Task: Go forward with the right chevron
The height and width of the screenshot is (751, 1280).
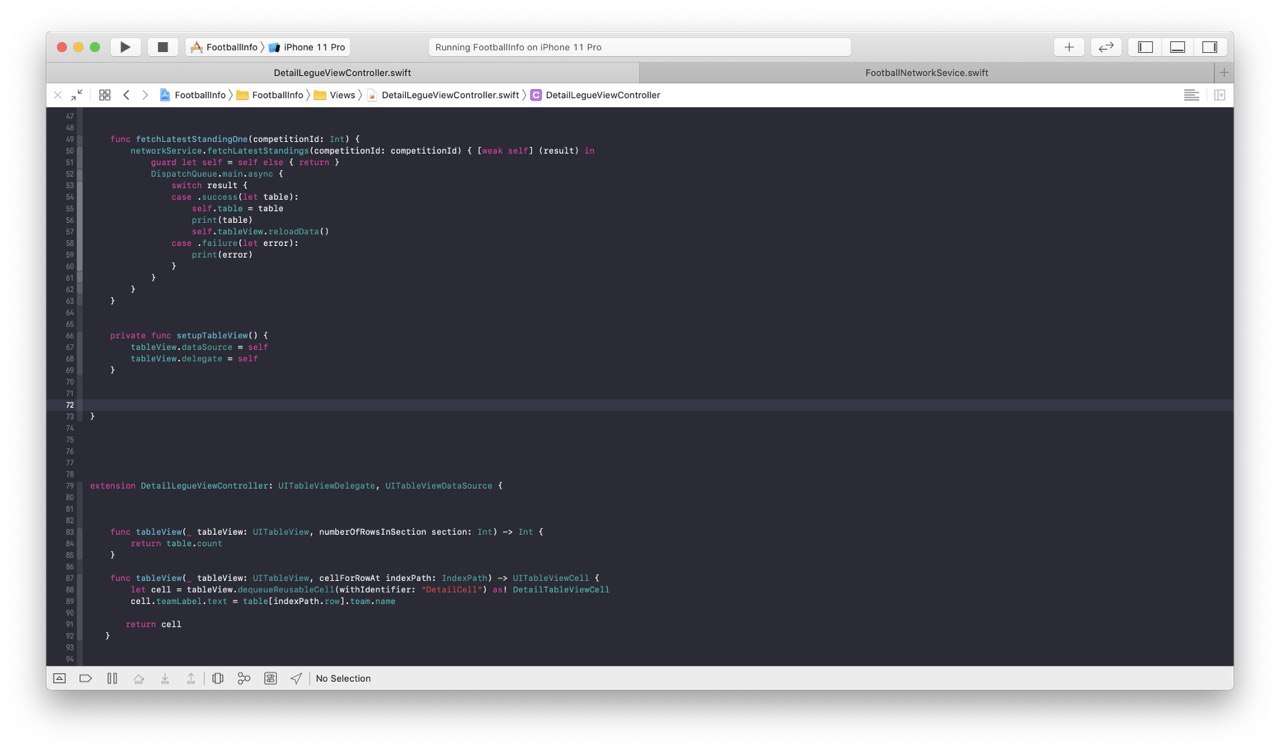Action: [x=145, y=95]
